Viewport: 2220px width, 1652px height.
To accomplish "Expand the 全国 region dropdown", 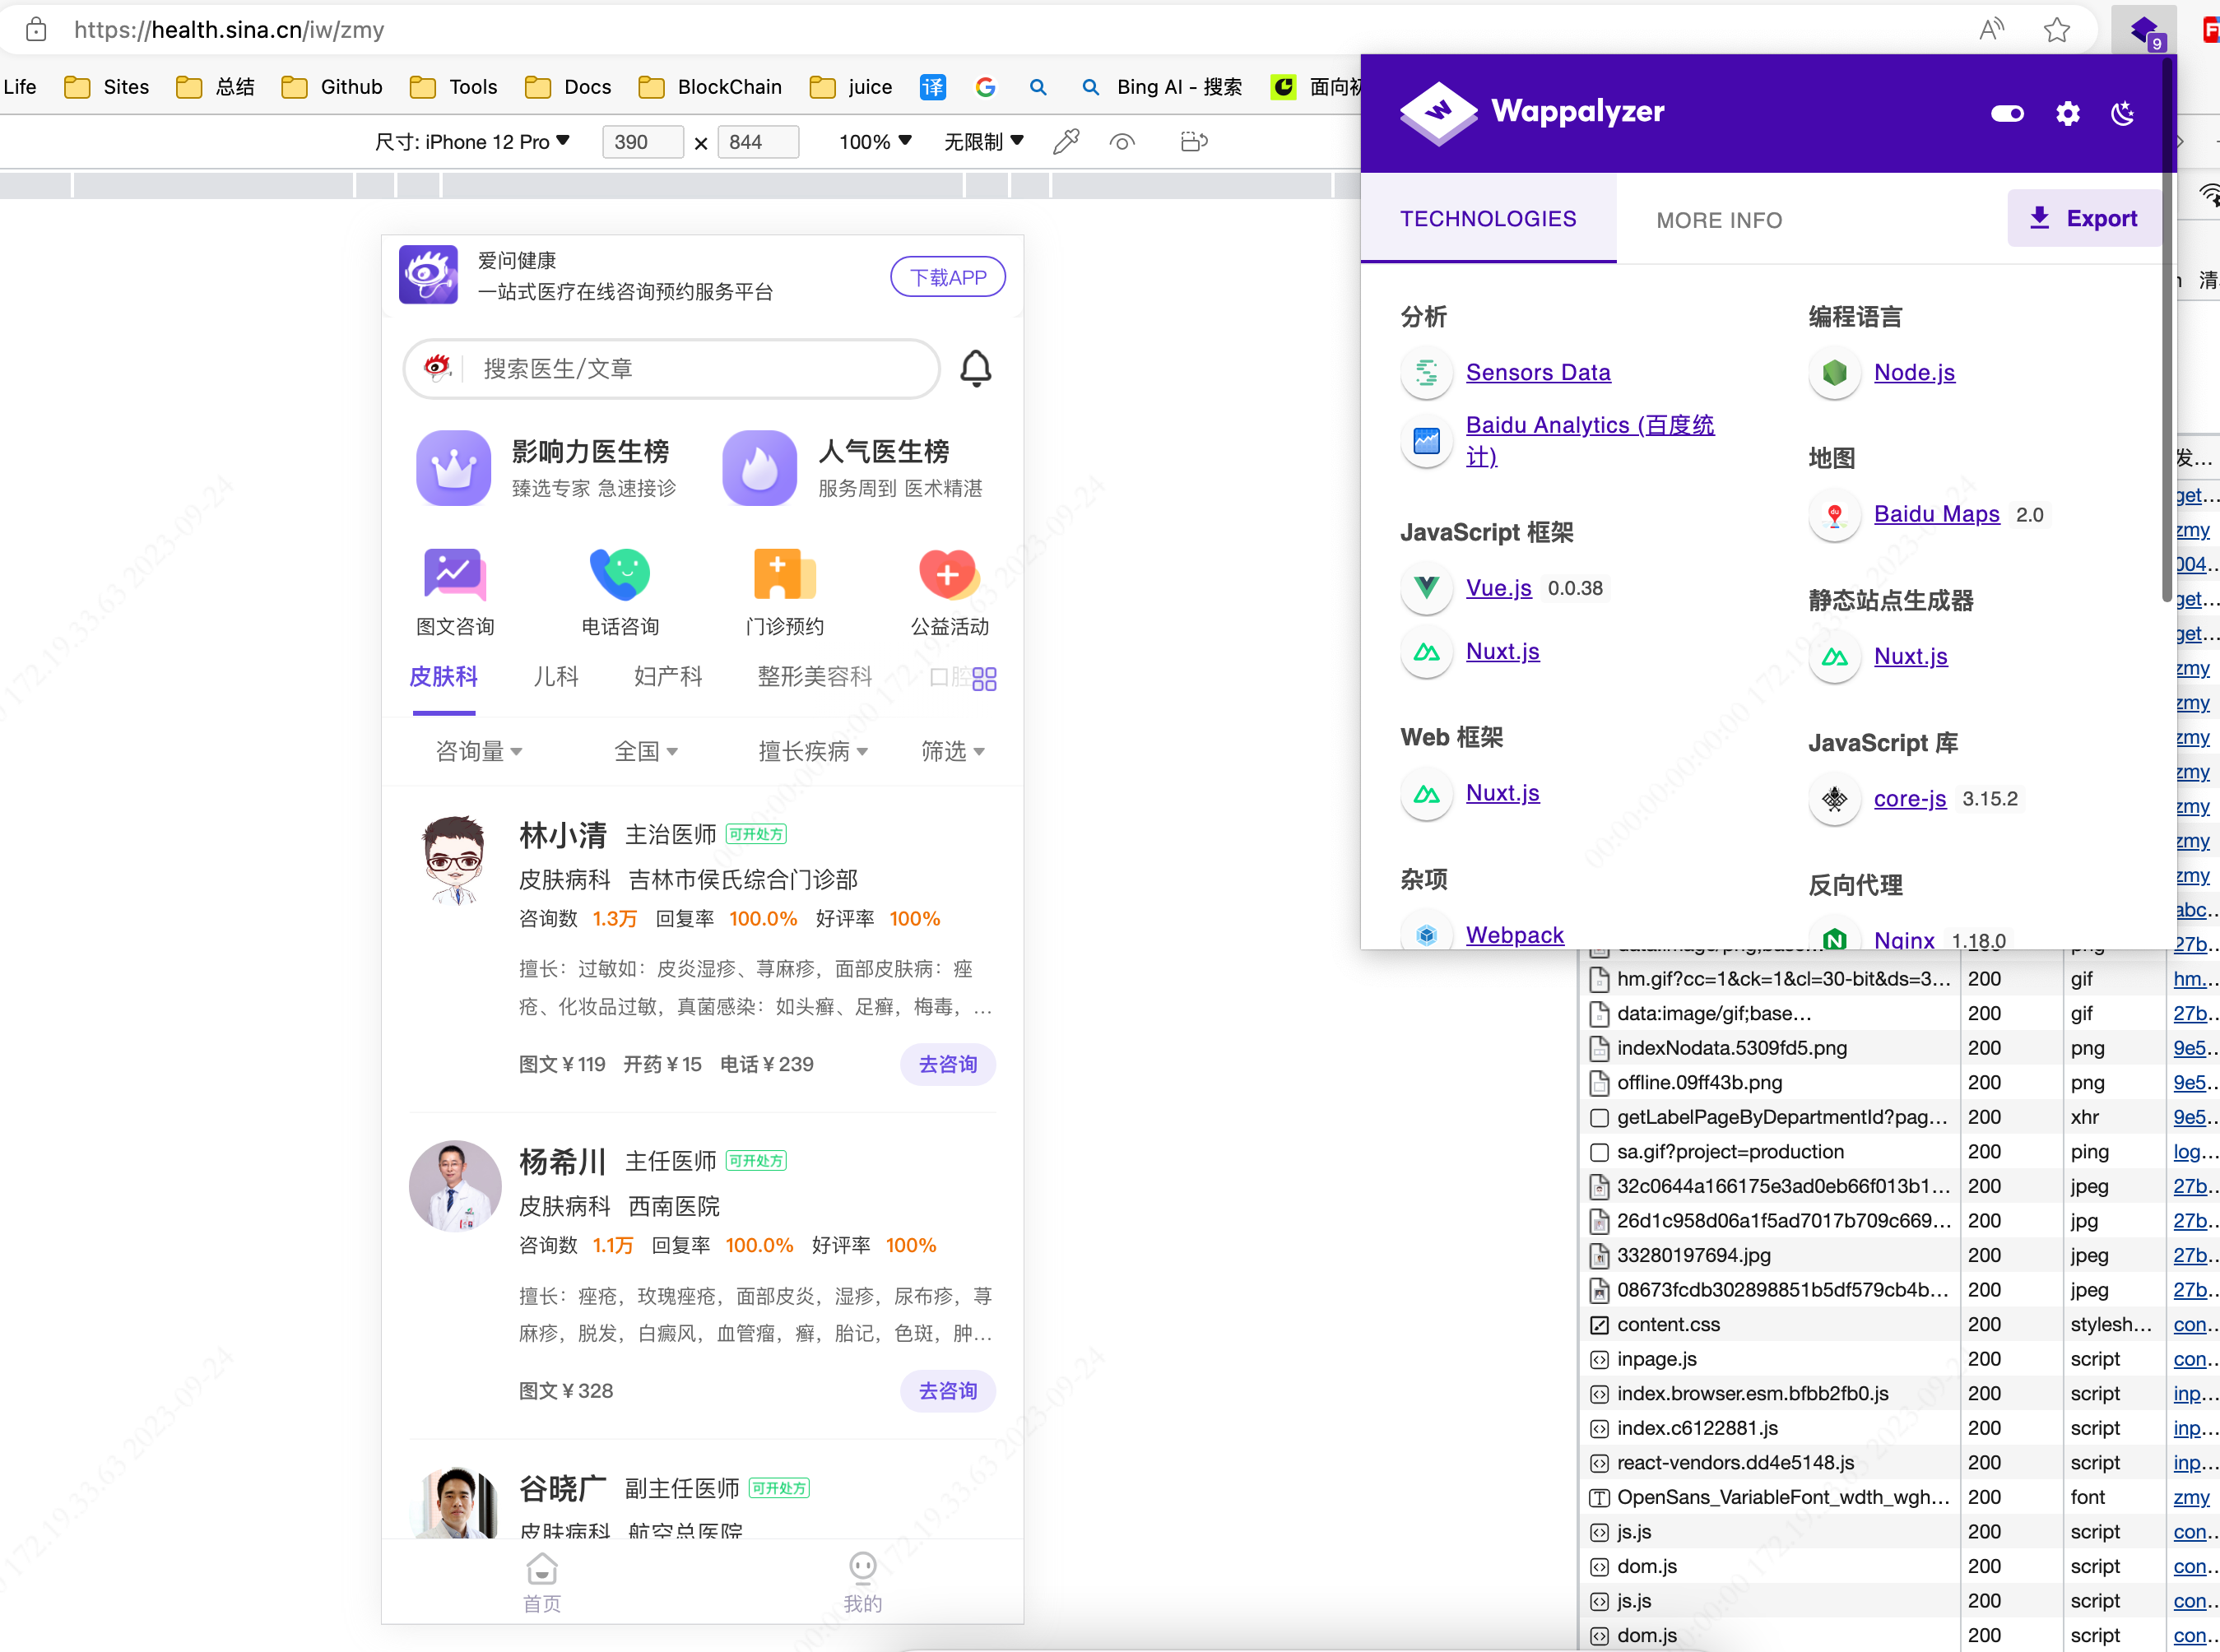I will 645,751.
